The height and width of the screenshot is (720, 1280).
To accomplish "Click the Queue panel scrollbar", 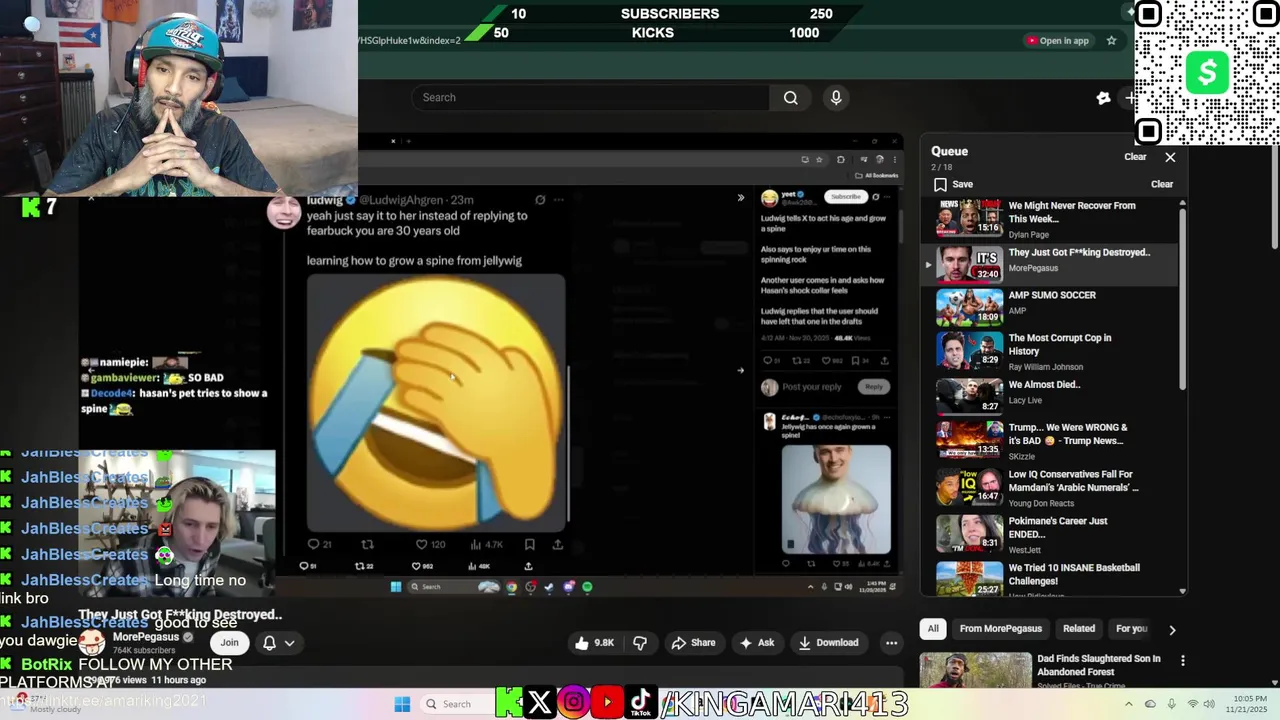I will coord(1183,299).
